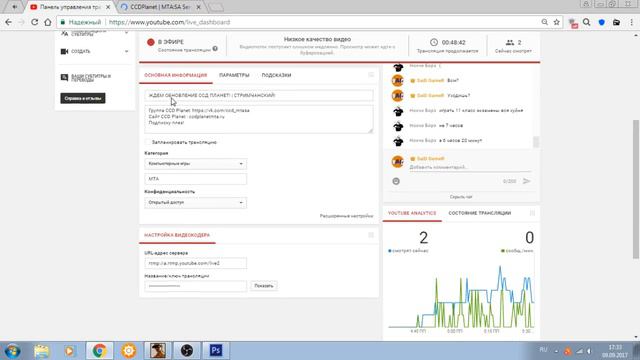The image size is (640, 360).
Task: Click the analytics viewers line chart
Action: tap(461, 296)
